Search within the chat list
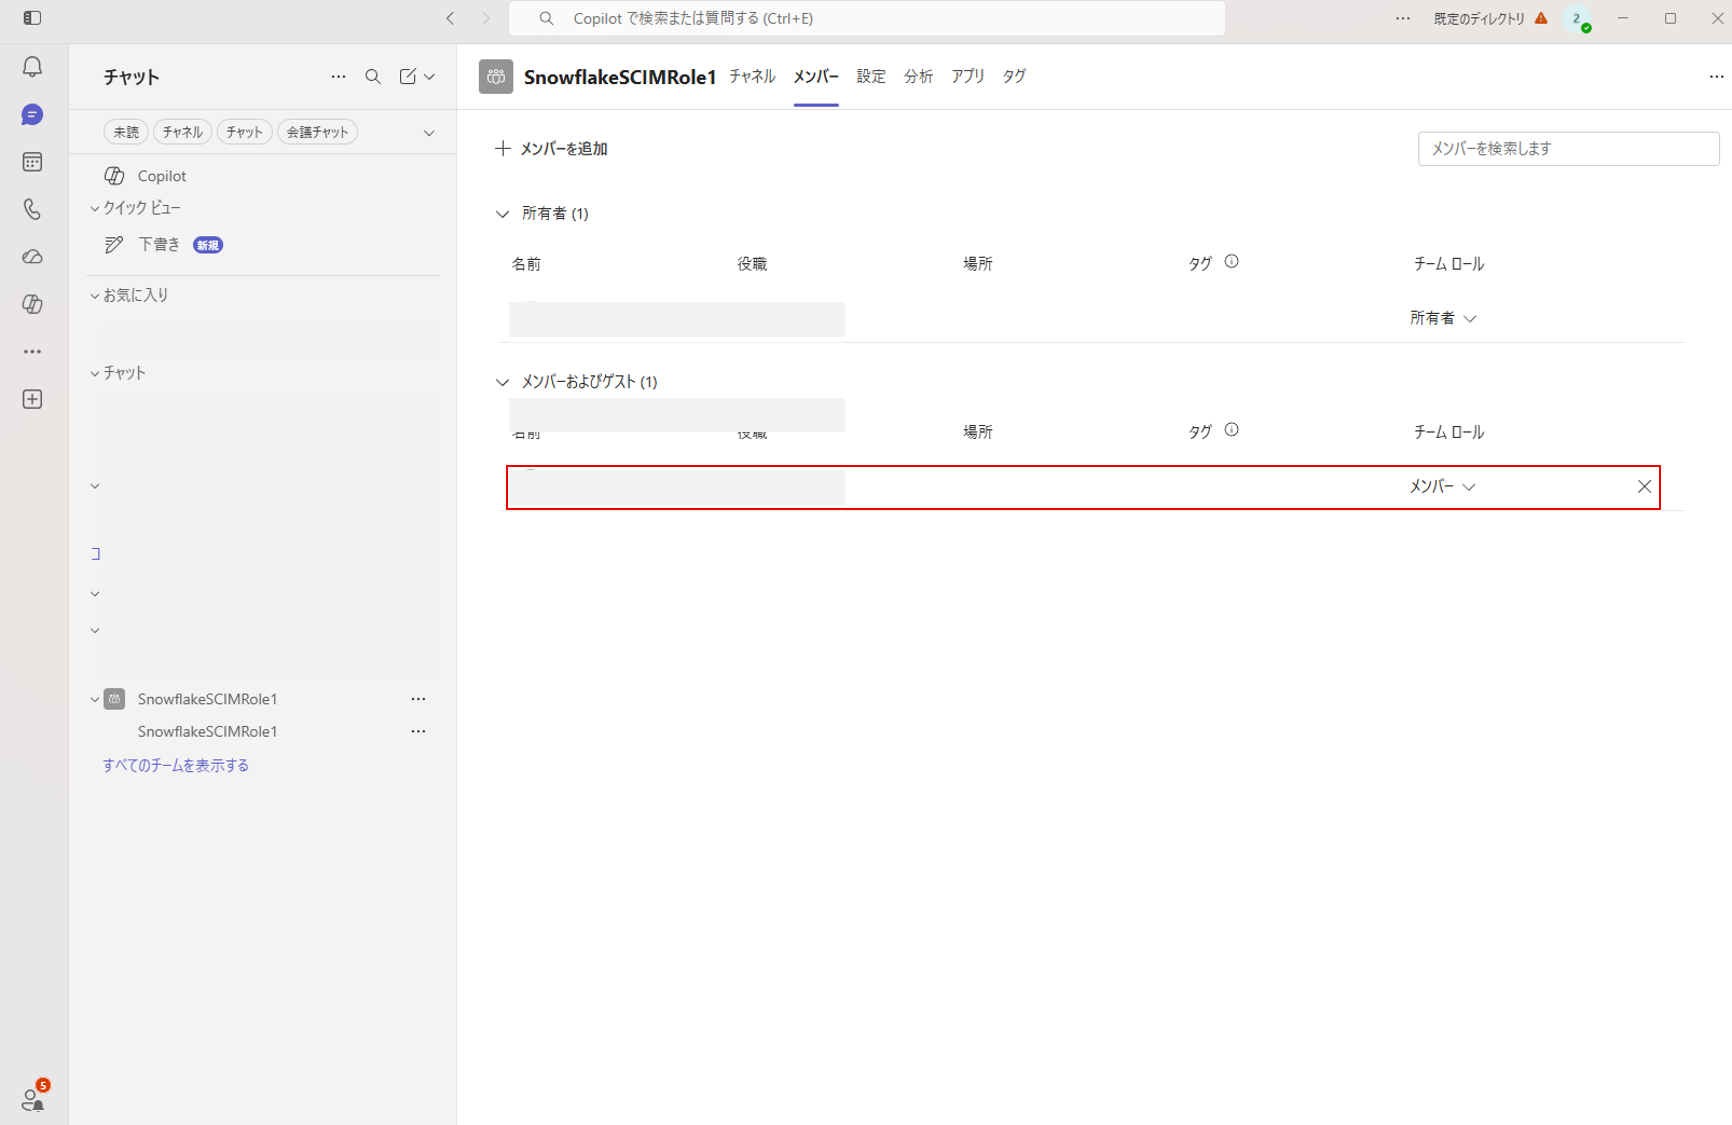This screenshot has width=1732, height=1125. pyautogui.click(x=373, y=76)
